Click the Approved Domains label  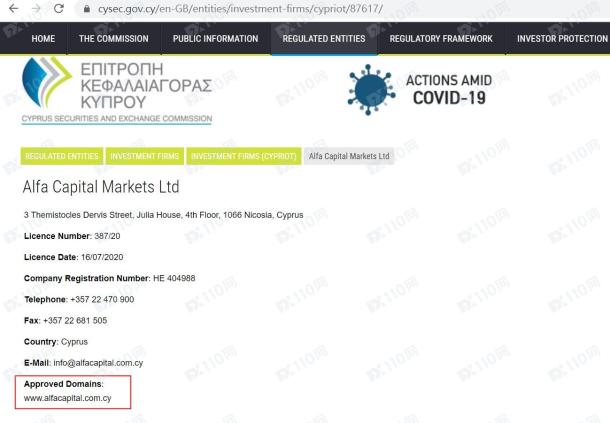63,384
